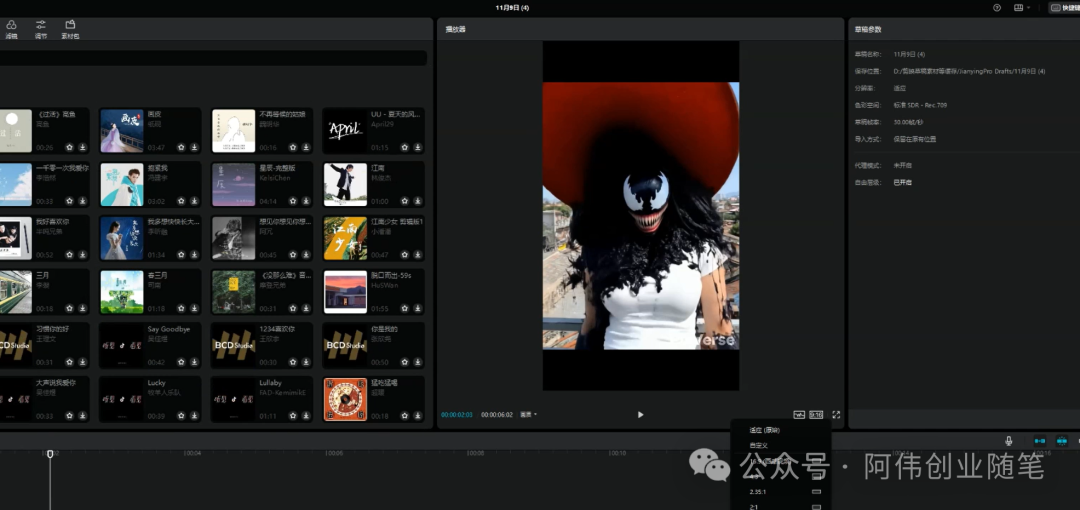Toggle the auto-snap icon right of the magnet
Viewport: 1080px width, 510px height.
tap(1062, 441)
